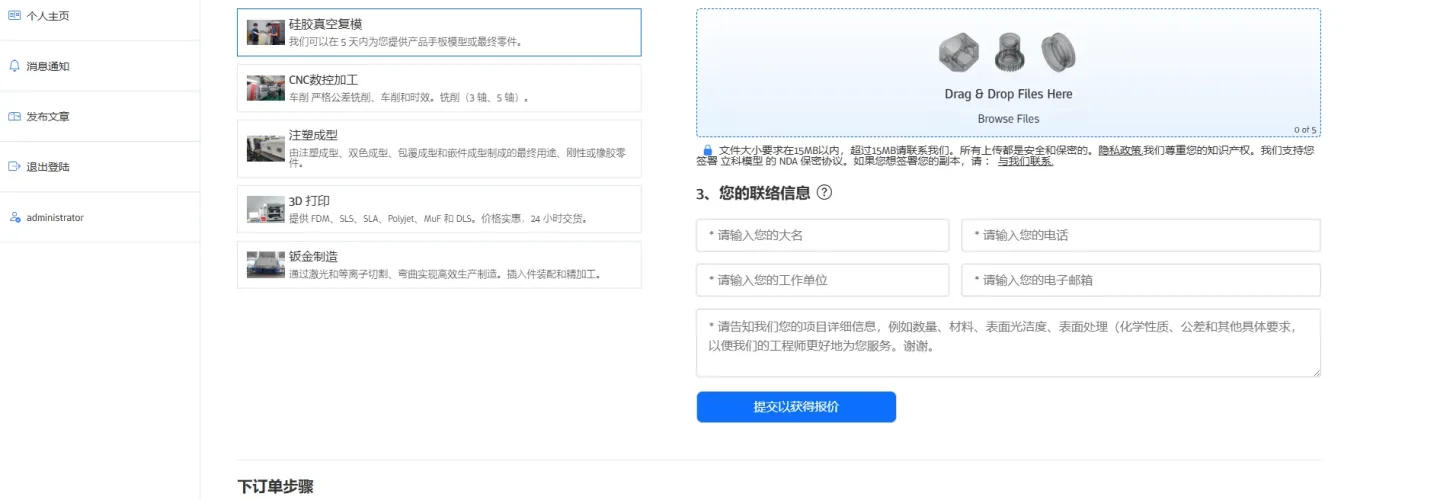
Task: Click the project details textarea
Action: (1009, 343)
